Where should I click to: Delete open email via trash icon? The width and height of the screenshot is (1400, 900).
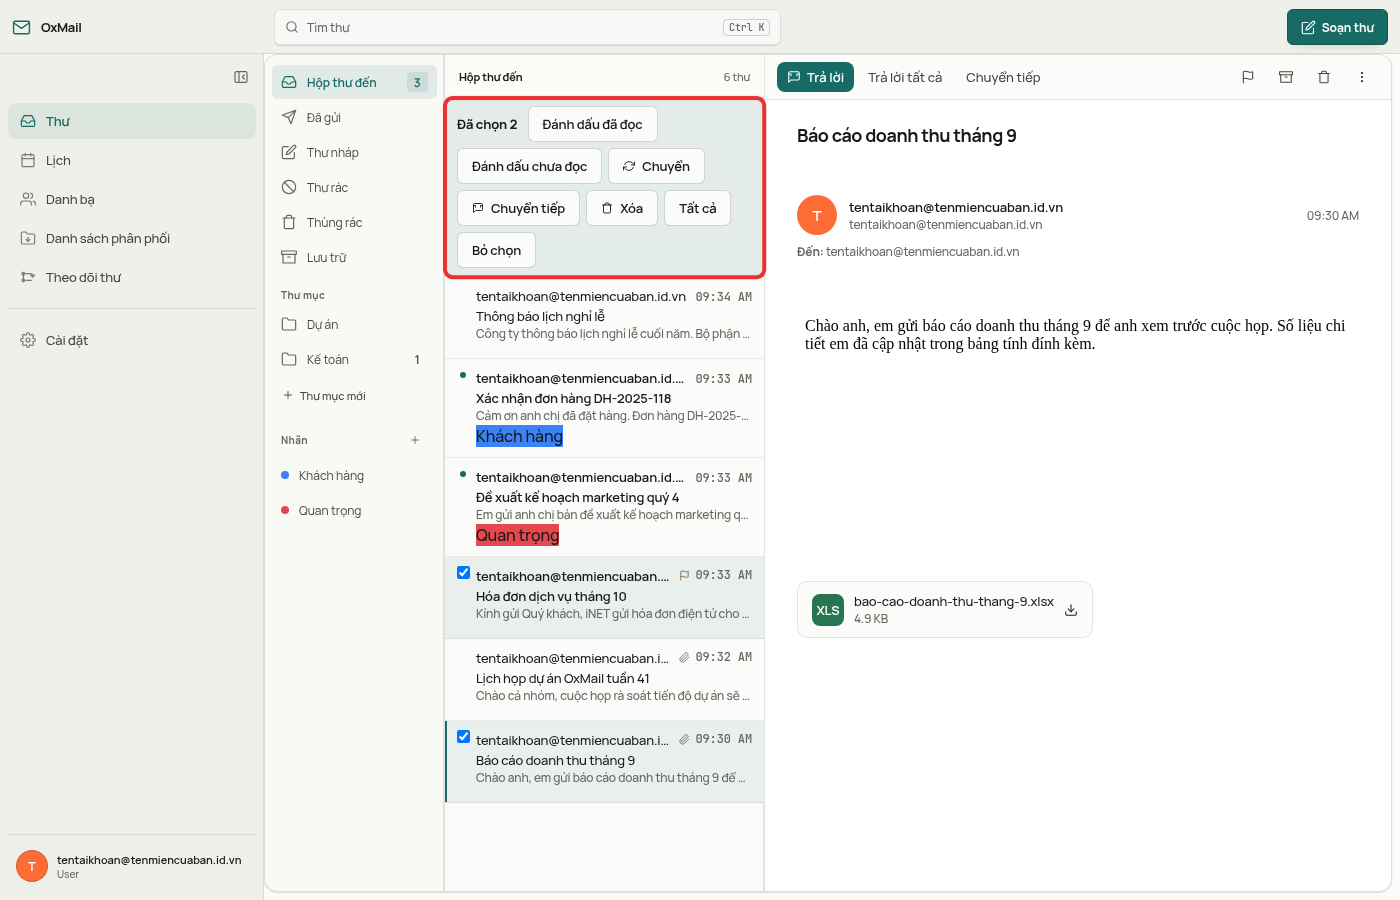point(1324,77)
